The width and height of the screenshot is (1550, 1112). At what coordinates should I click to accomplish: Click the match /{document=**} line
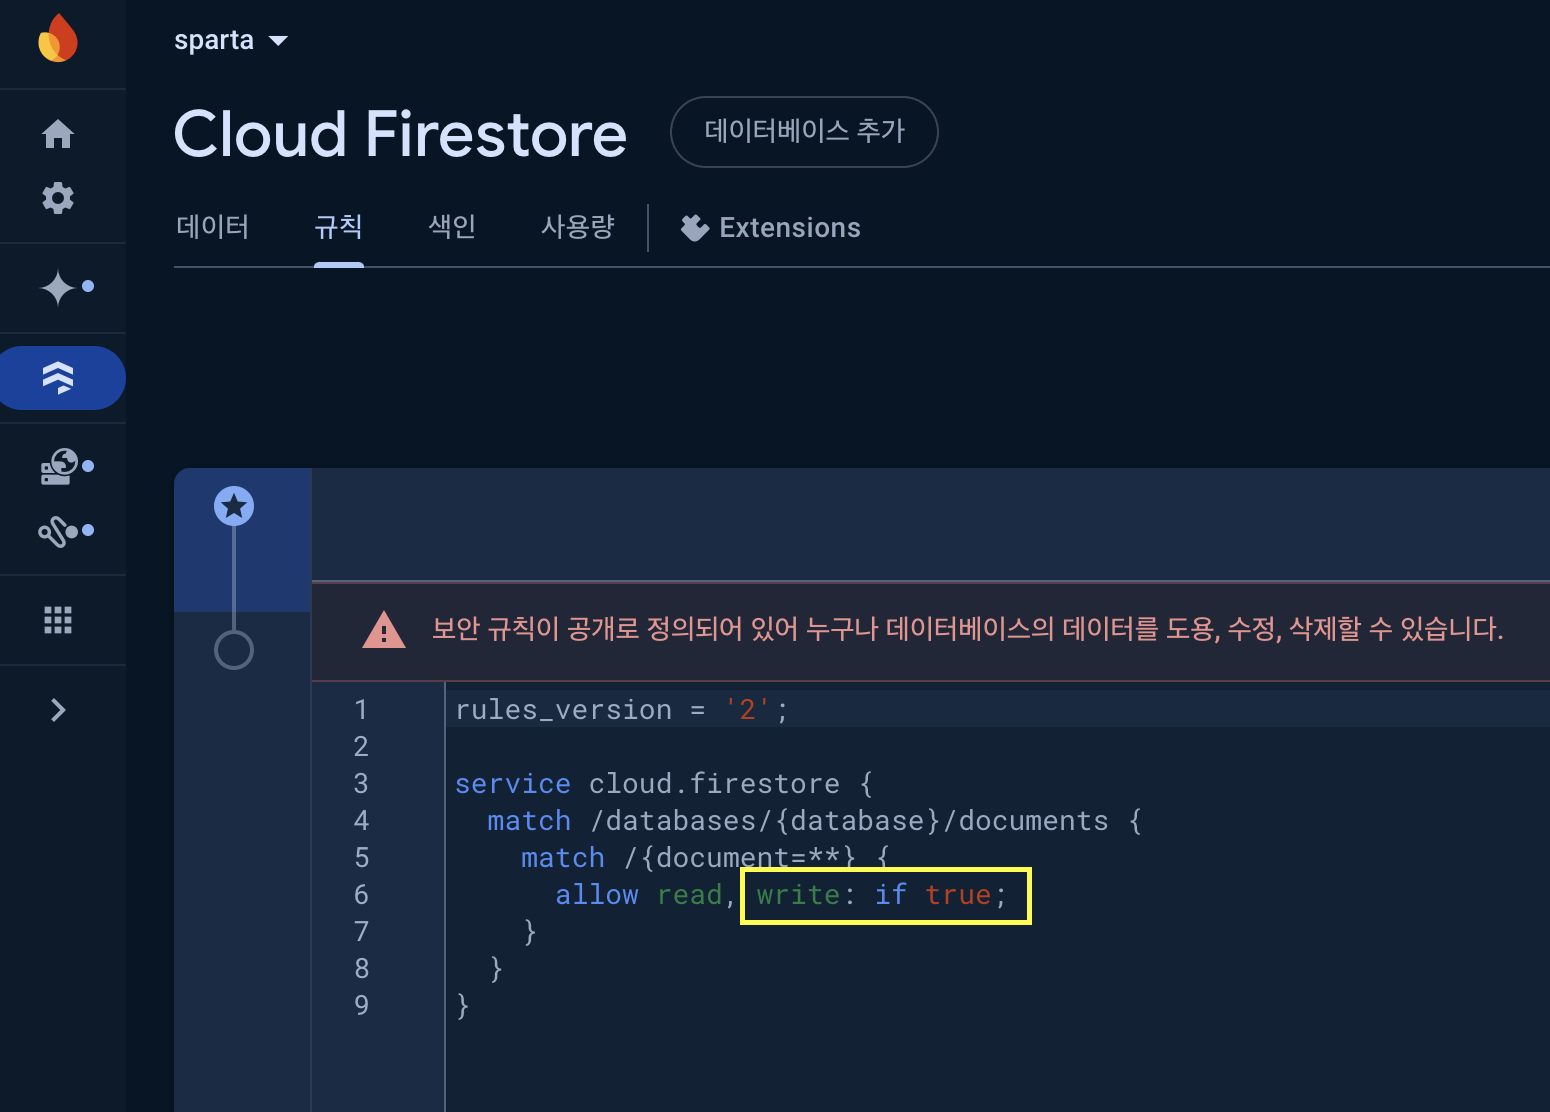705,857
